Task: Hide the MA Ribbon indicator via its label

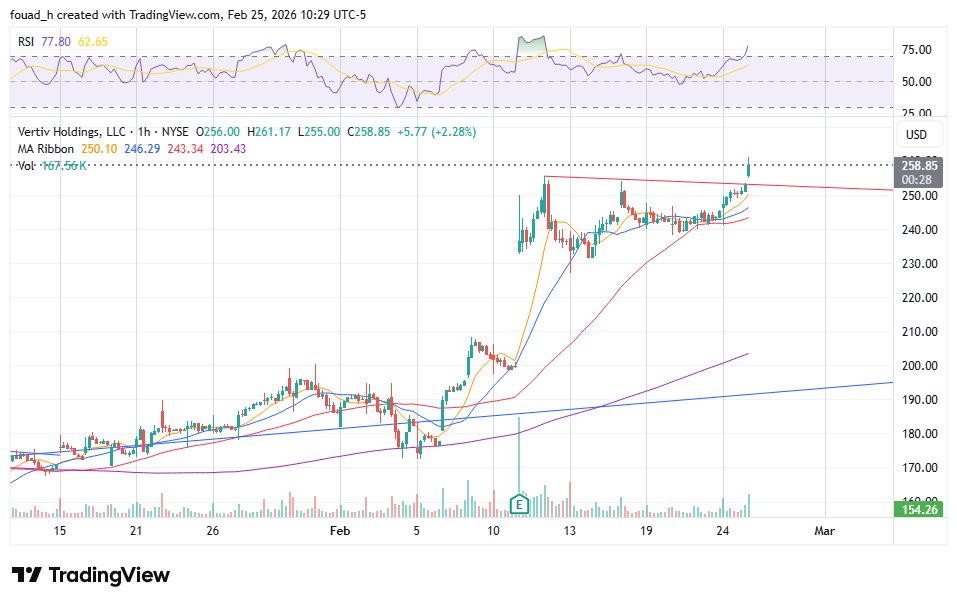Action: [44, 148]
